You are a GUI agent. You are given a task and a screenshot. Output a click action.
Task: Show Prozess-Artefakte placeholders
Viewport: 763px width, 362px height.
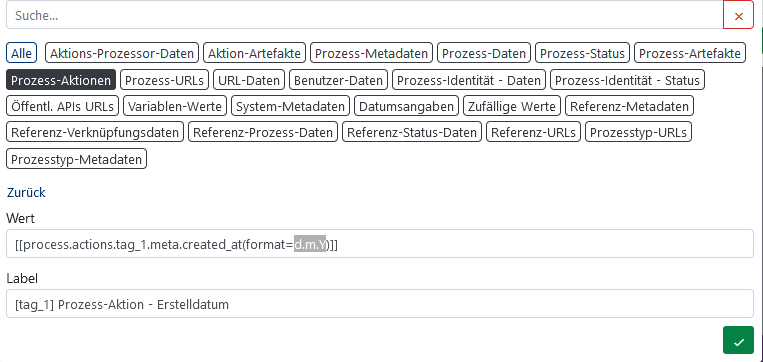(x=690, y=53)
